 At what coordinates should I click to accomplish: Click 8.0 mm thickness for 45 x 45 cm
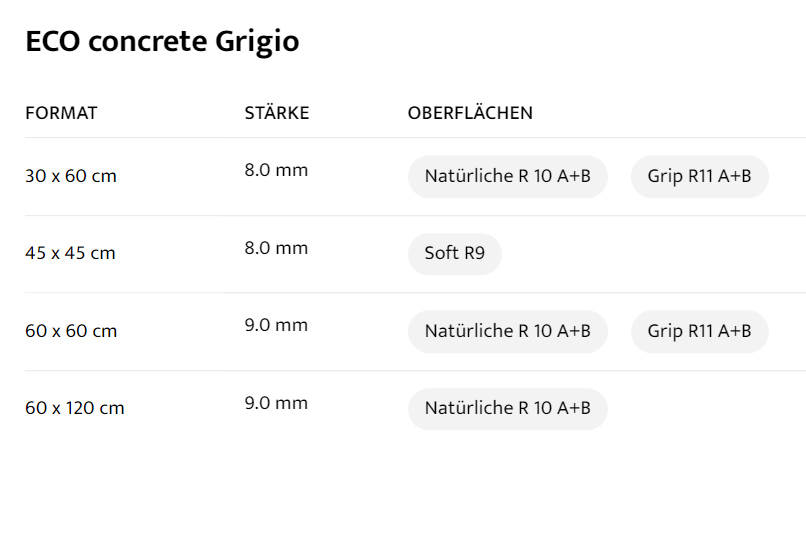pyautogui.click(x=276, y=248)
